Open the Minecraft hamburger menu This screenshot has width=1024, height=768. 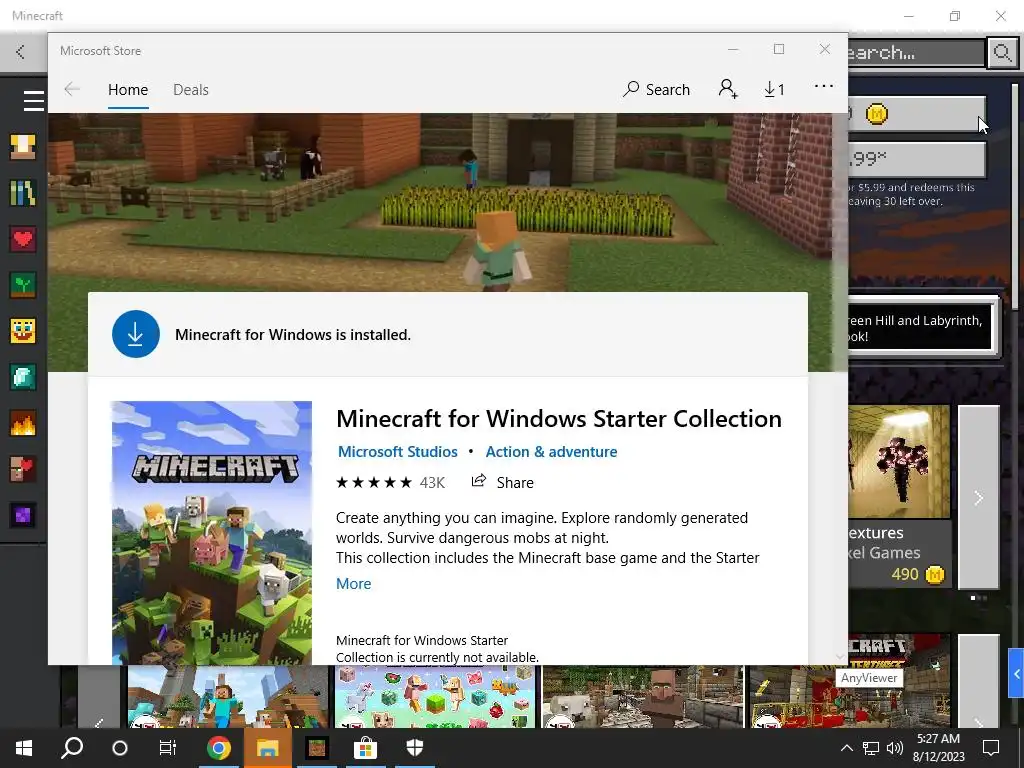click(x=33, y=101)
